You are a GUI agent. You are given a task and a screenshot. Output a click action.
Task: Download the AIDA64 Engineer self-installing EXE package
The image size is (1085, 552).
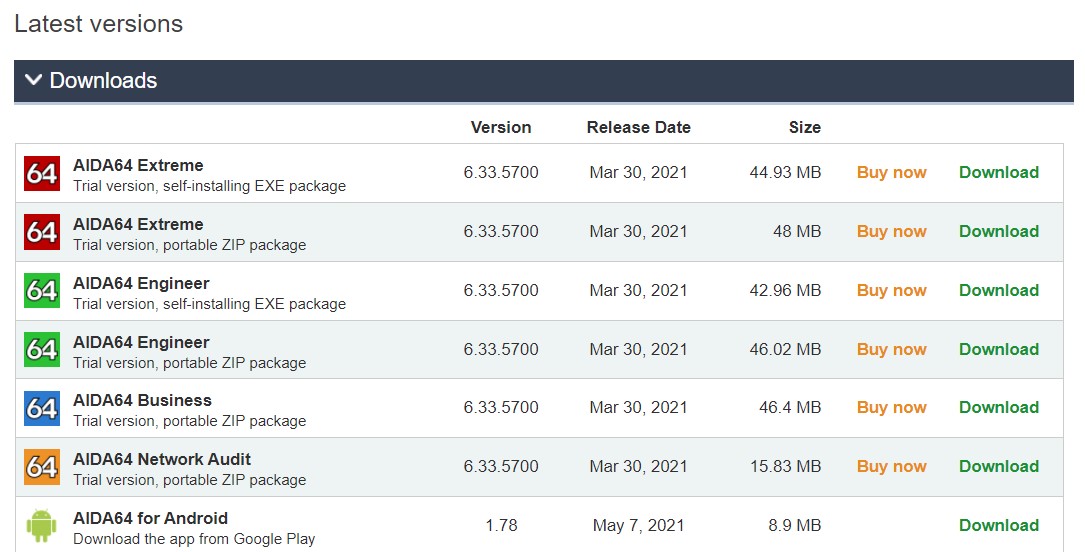coord(998,290)
